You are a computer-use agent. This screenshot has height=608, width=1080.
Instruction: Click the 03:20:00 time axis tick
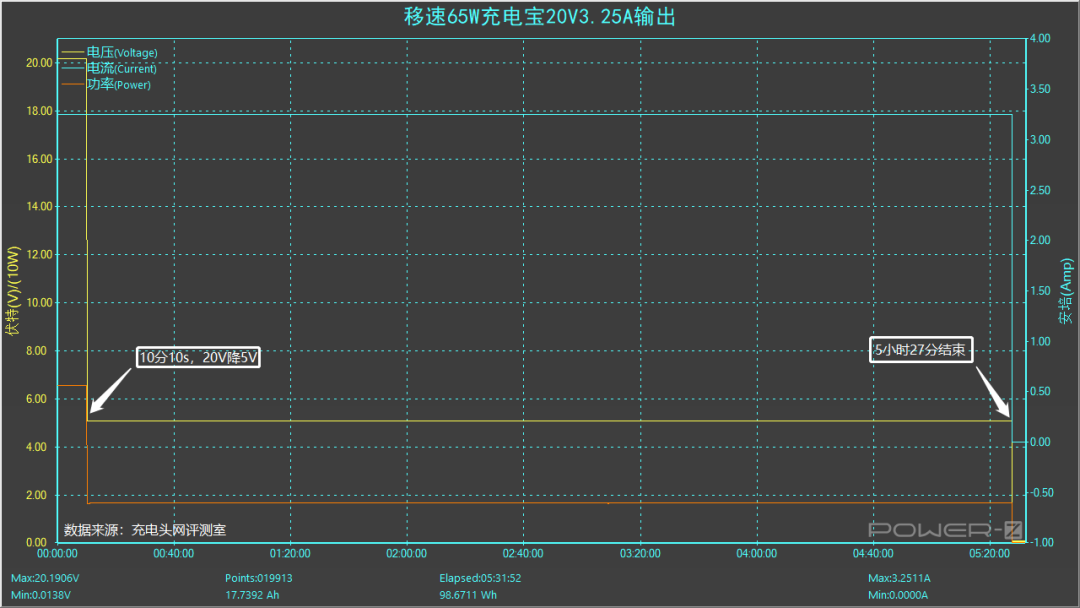pyautogui.click(x=640, y=554)
